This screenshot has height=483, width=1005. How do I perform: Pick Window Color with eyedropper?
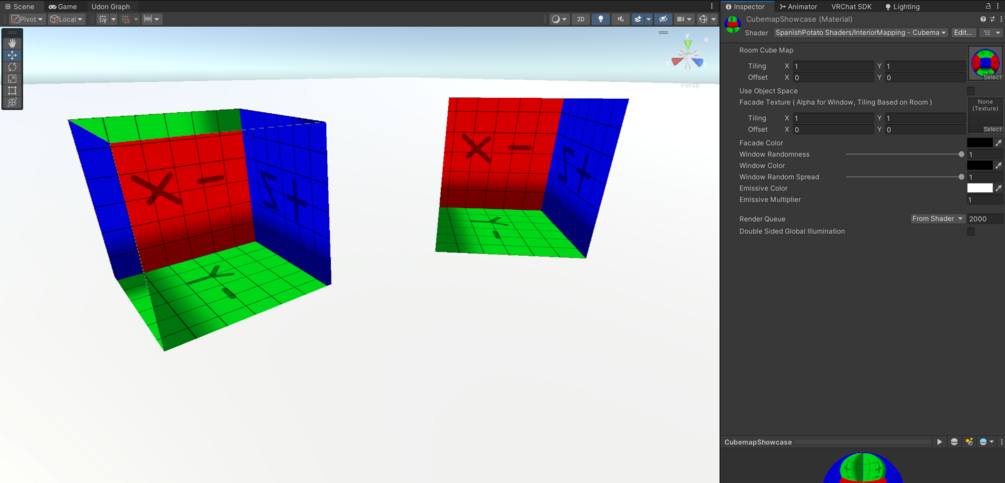[x=999, y=165]
